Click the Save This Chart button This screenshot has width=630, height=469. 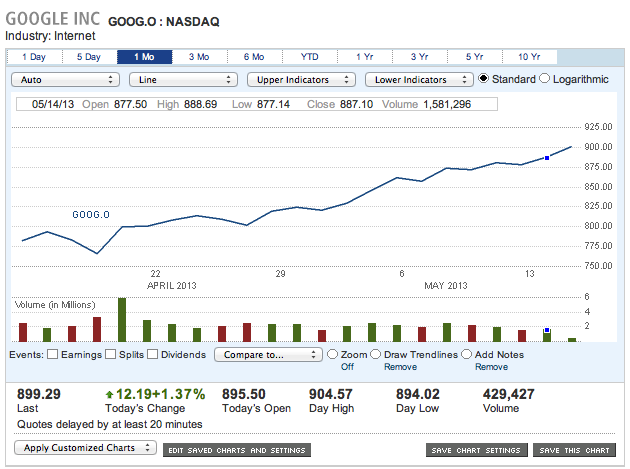click(x=573, y=450)
